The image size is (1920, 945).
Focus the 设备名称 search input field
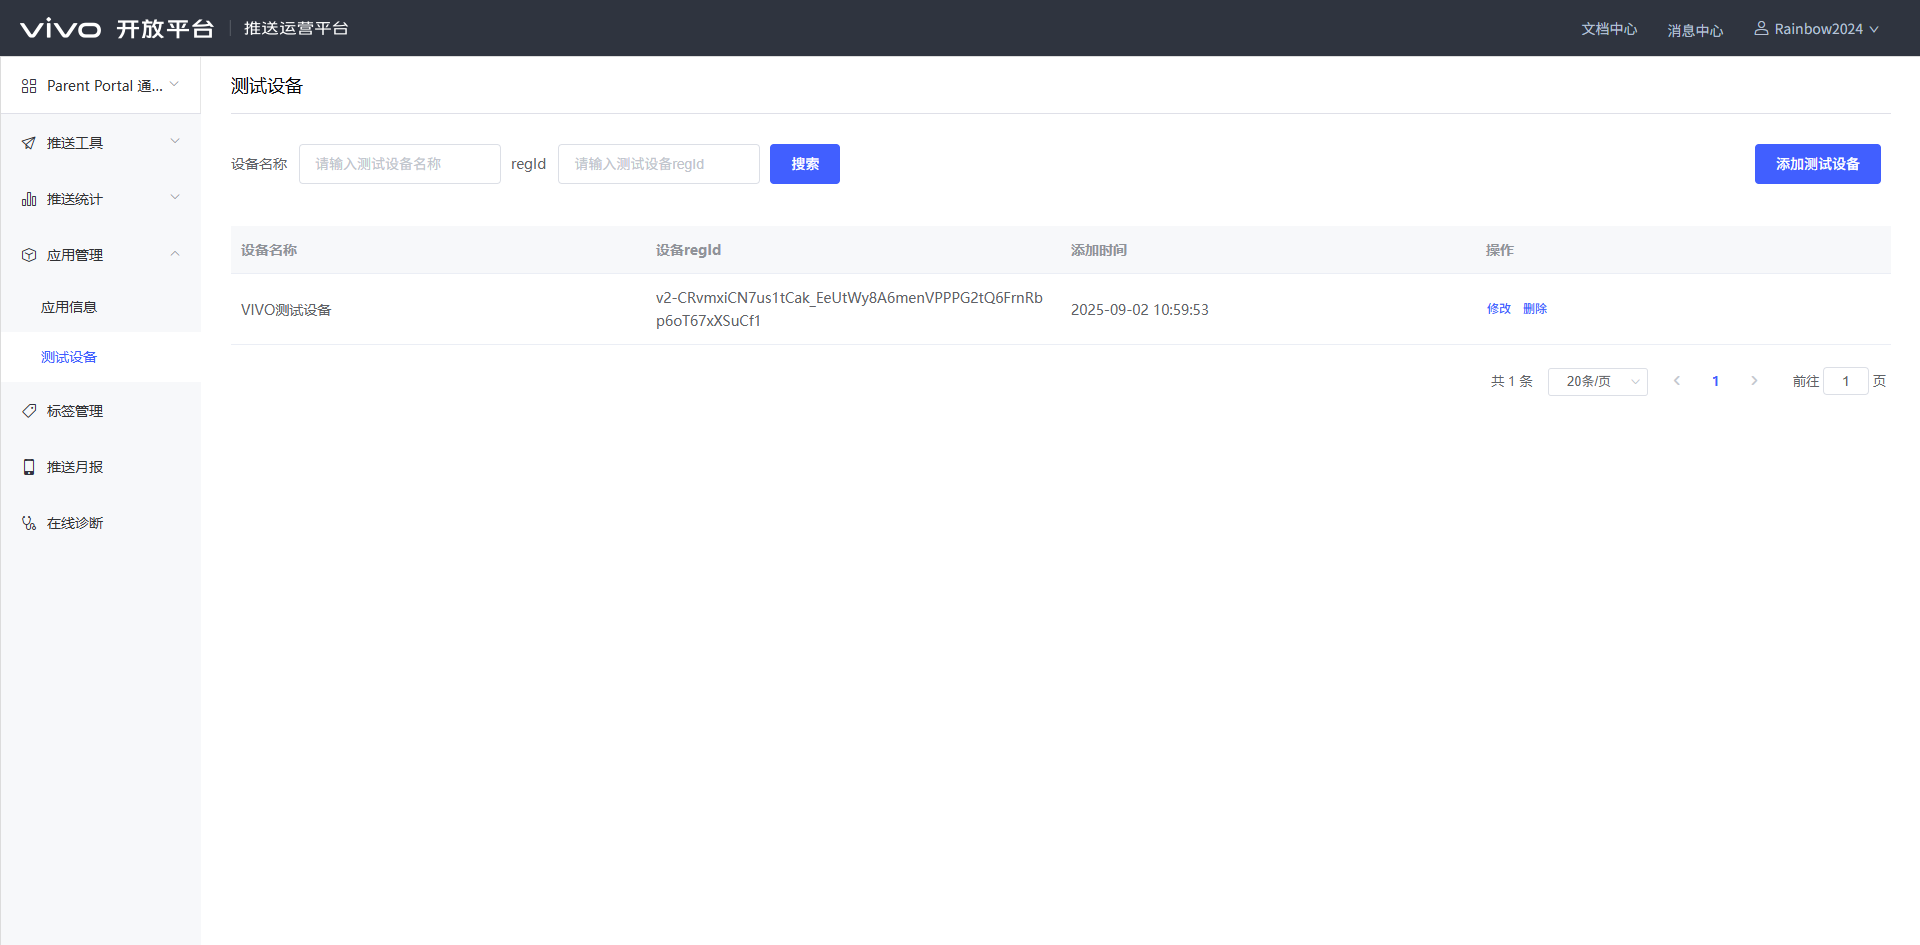point(400,164)
